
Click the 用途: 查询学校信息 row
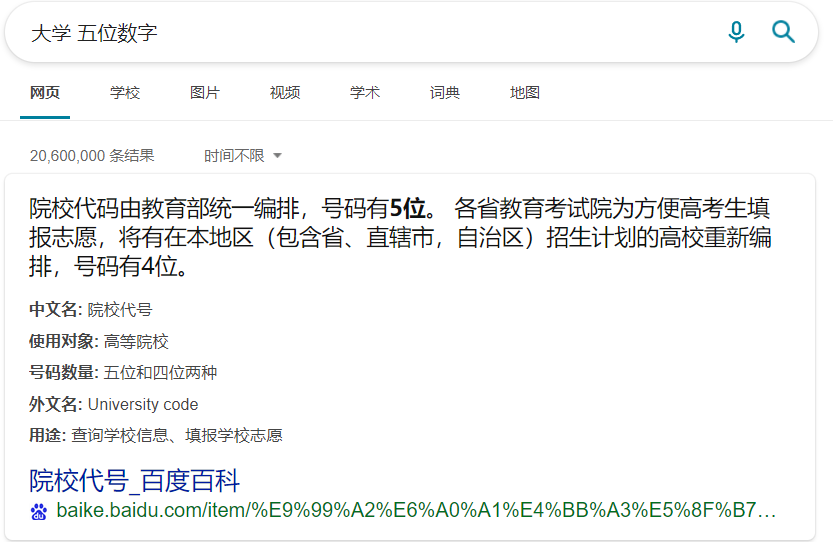[x=156, y=436]
